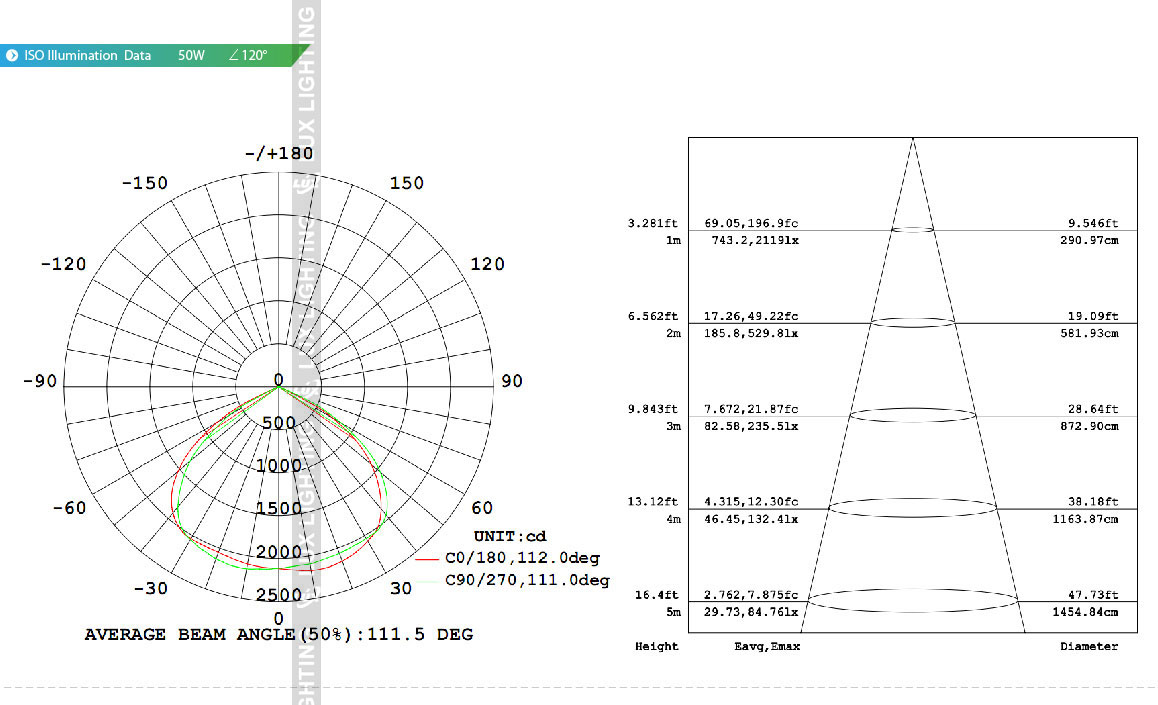Click the 47.73ft diameter value
The image size is (1158, 705).
click(1093, 595)
